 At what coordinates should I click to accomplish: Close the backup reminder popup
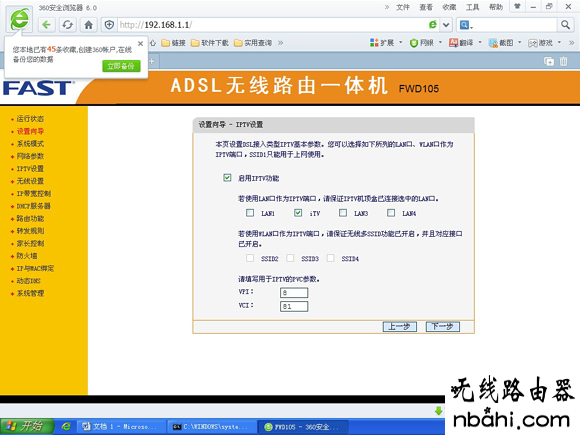point(140,44)
